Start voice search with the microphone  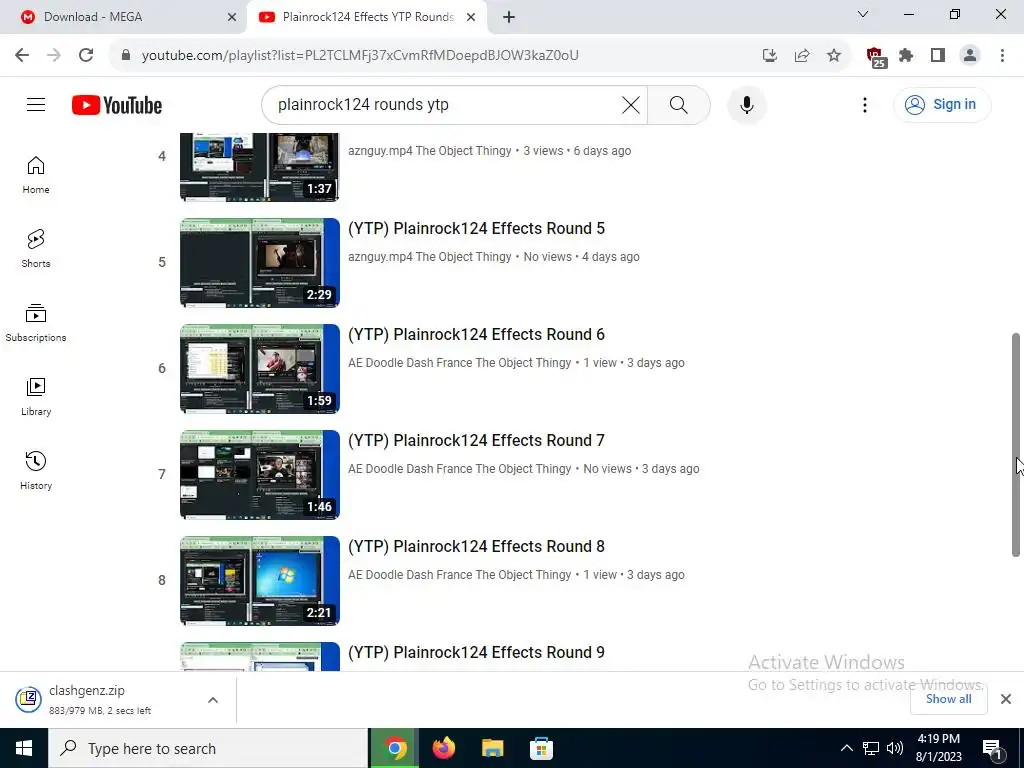pyautogui.click(x=746, y=104)
